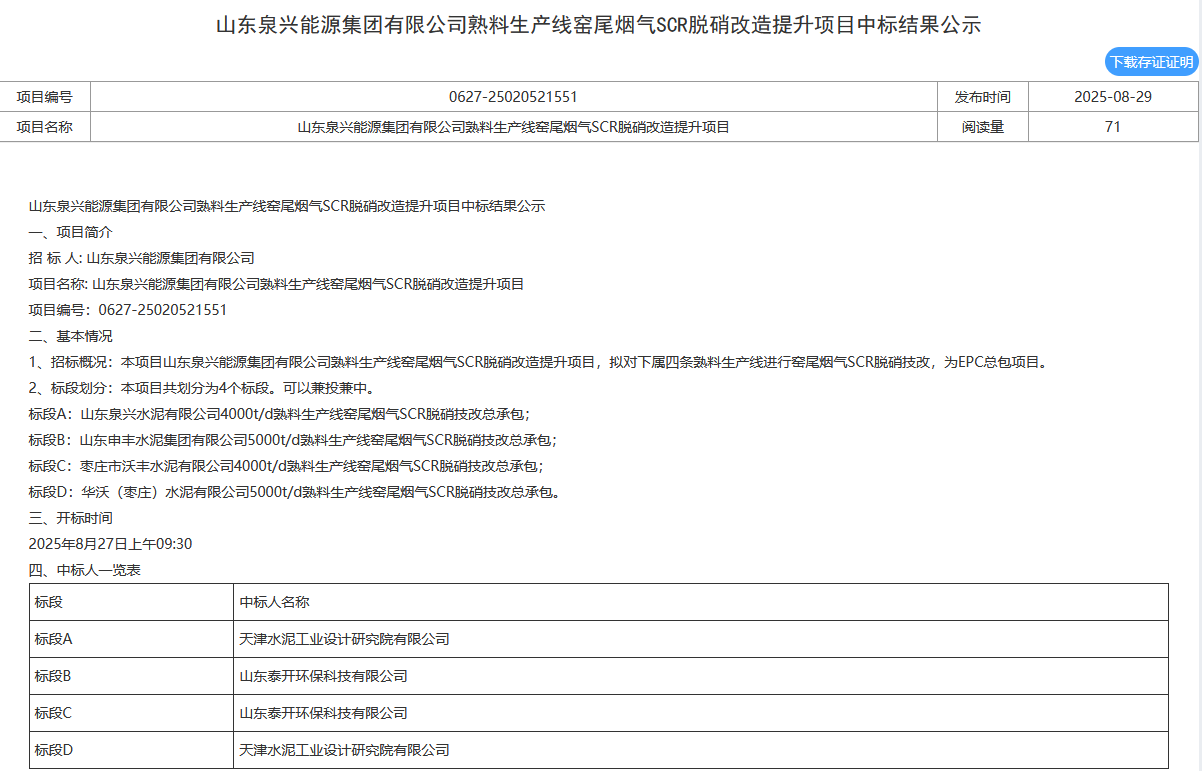The height and width of the screenshot is (771, 1202).
Task: Click the 标段A cell in winners table
Action: click(x=131, y=639)
